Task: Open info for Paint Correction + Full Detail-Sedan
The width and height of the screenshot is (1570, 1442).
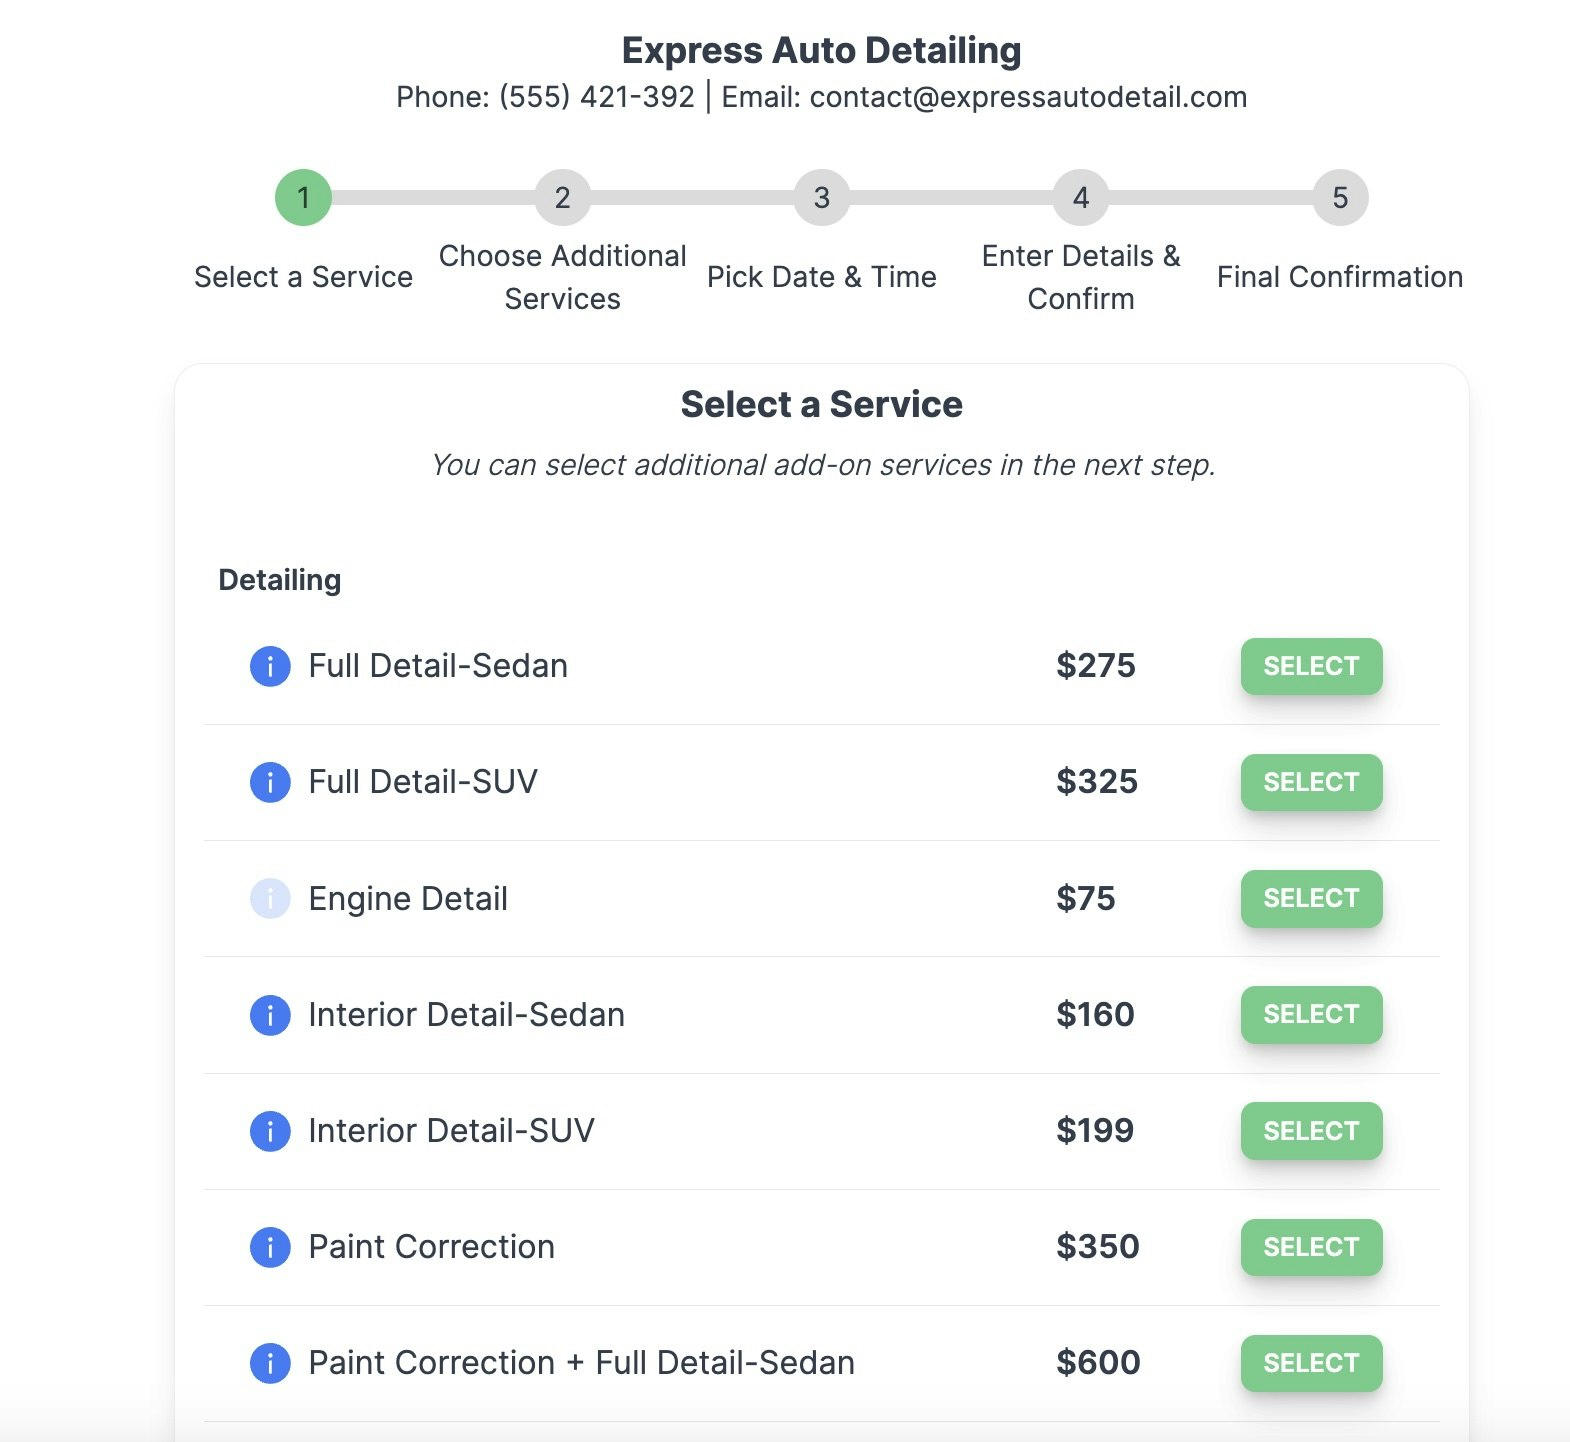Action: click(x=270, y=1363)
